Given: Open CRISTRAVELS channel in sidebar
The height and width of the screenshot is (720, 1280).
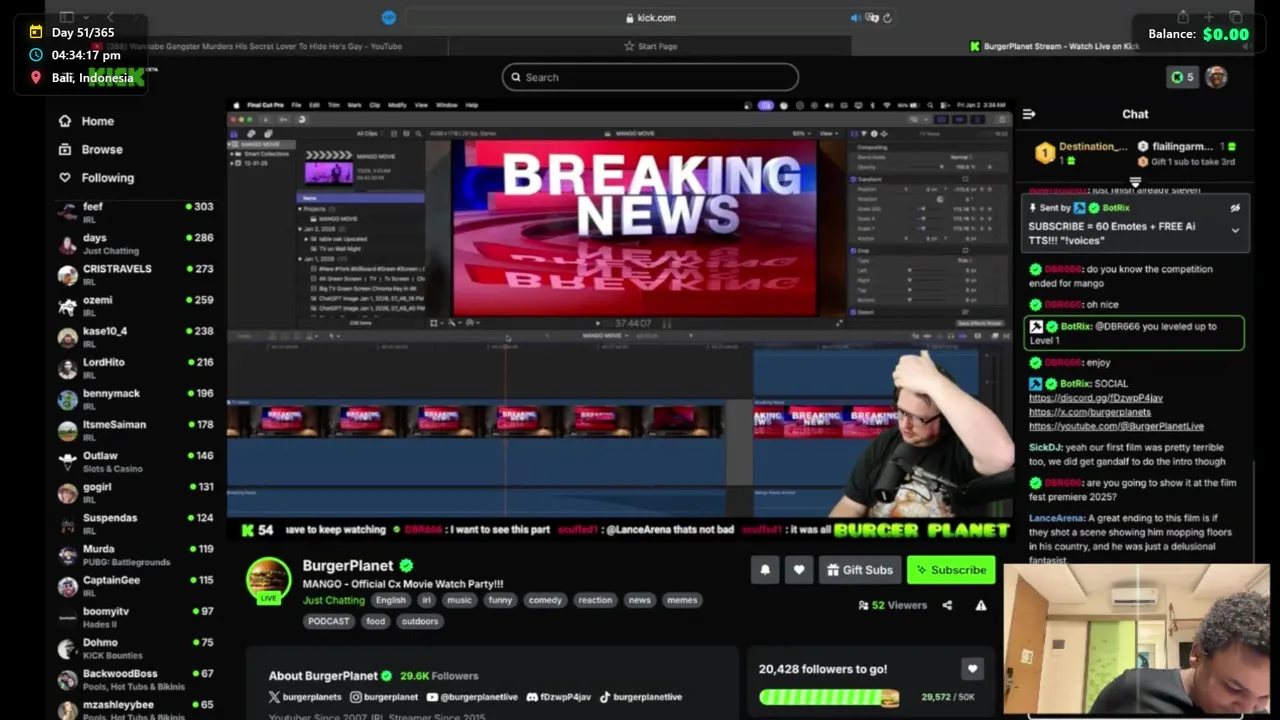Looking at the screenshot, I should click(135, 275).
